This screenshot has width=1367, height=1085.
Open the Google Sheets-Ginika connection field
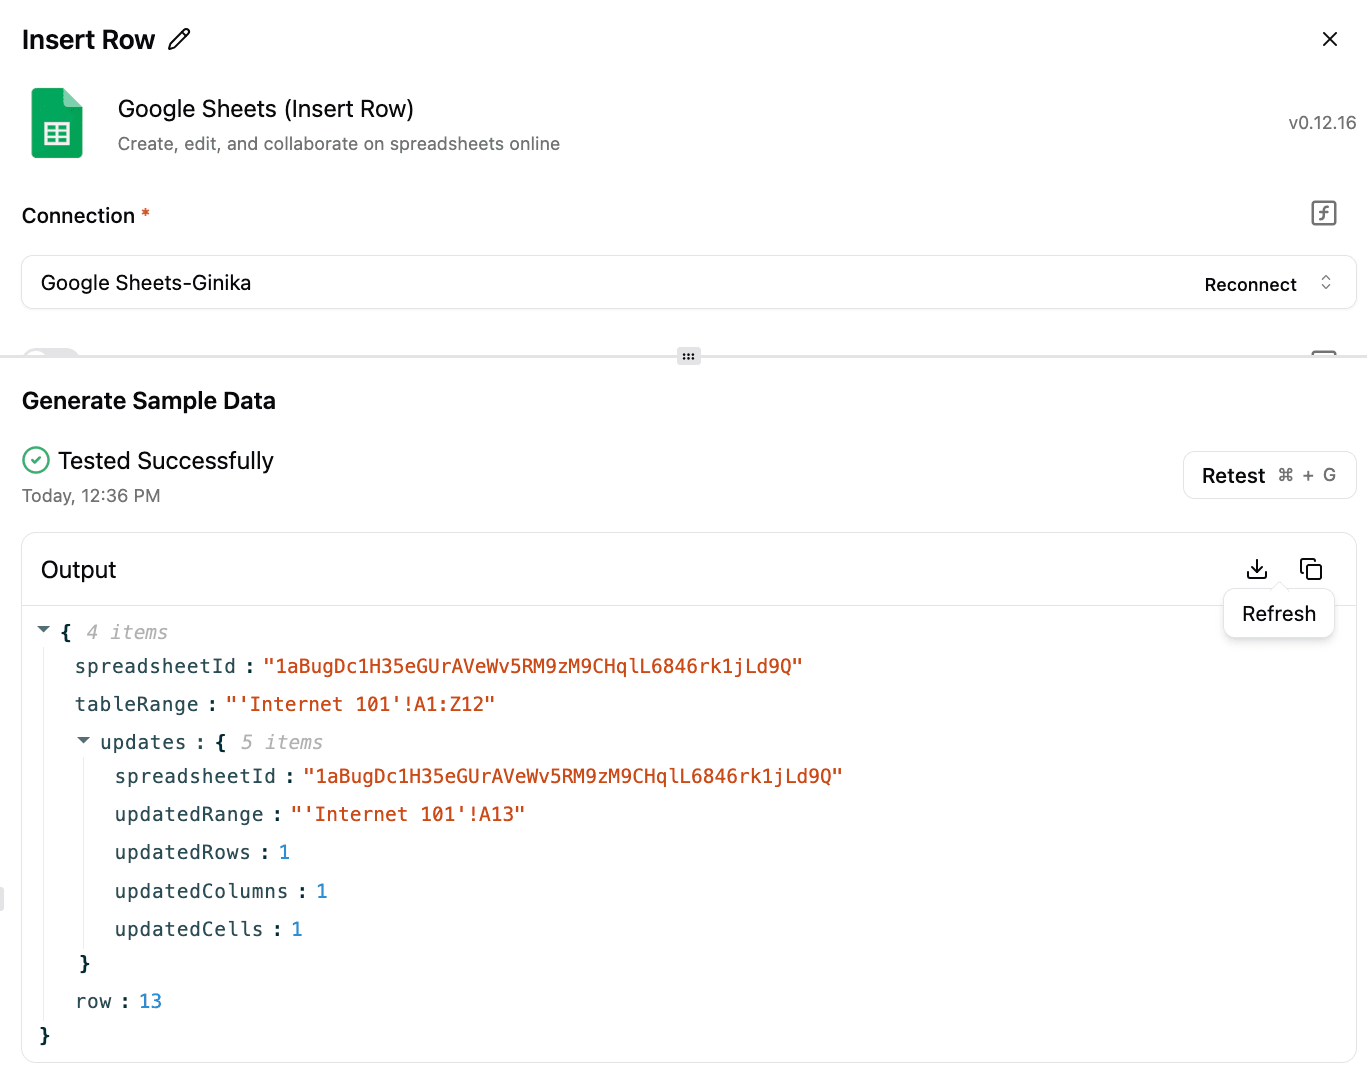coord(600,283)
